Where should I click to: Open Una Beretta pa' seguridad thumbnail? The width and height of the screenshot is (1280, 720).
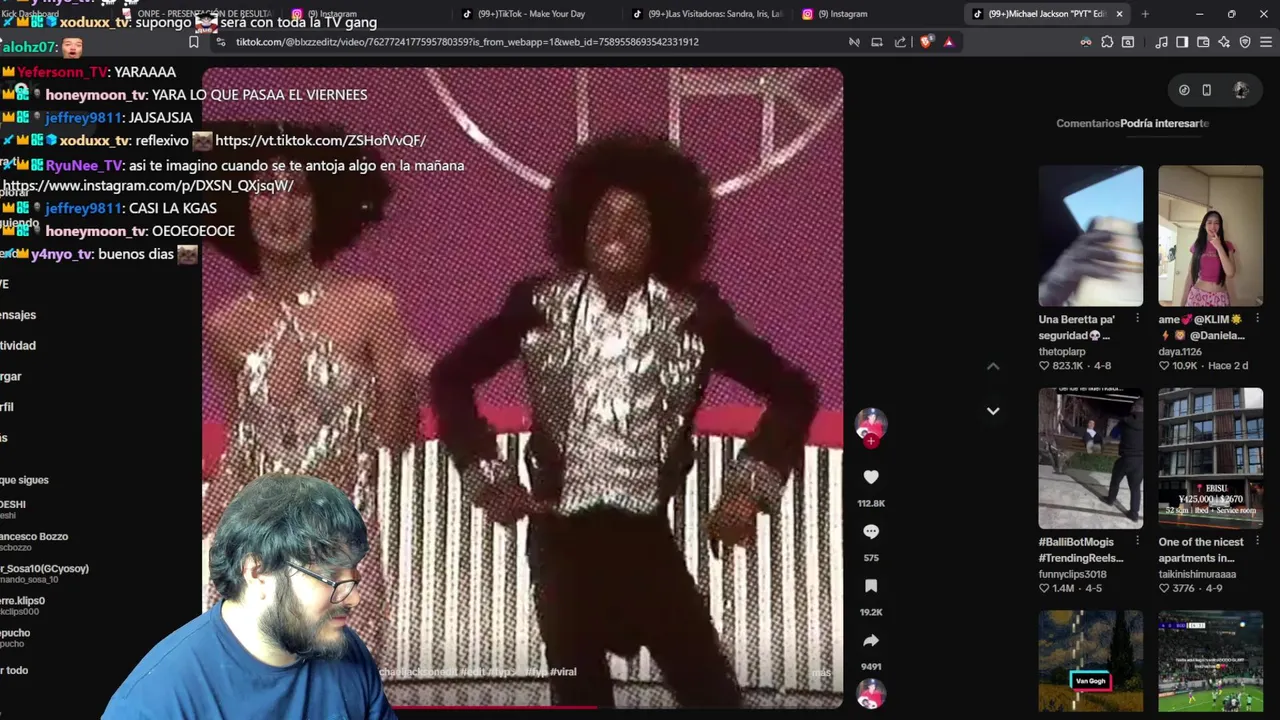point(1090,236)
